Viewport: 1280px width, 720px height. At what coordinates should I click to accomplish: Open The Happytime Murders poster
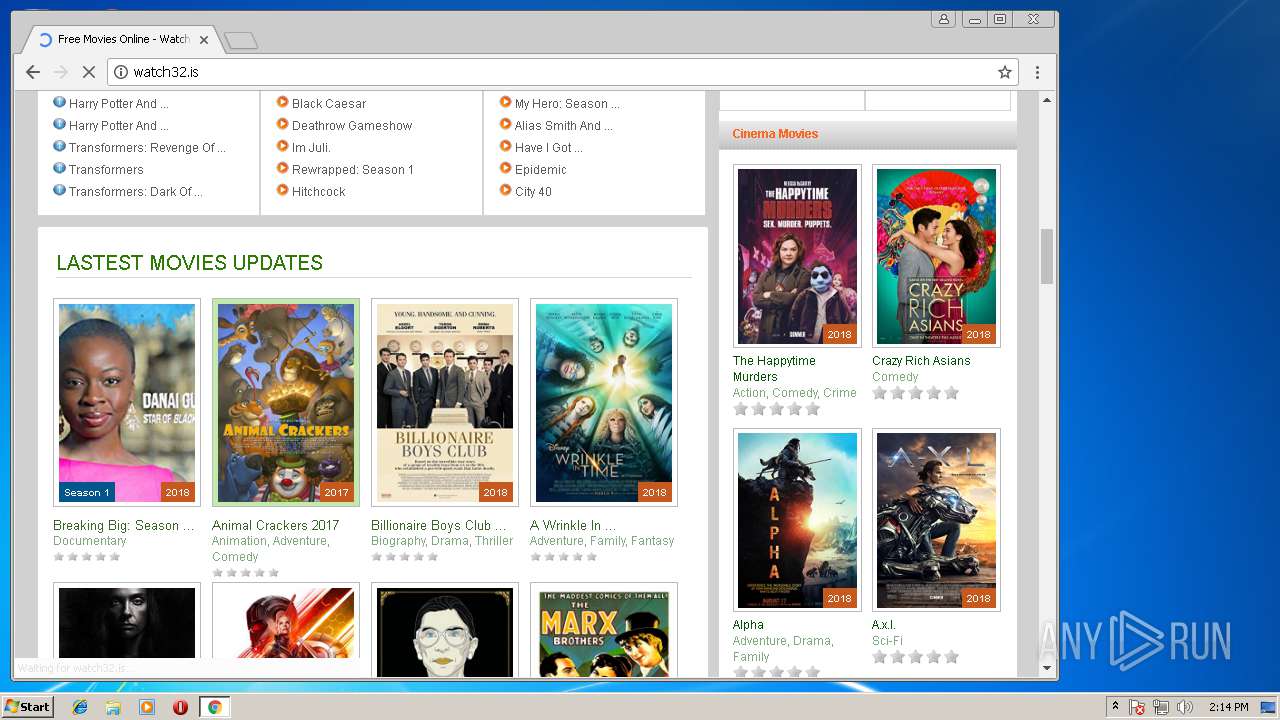point(797,256)
